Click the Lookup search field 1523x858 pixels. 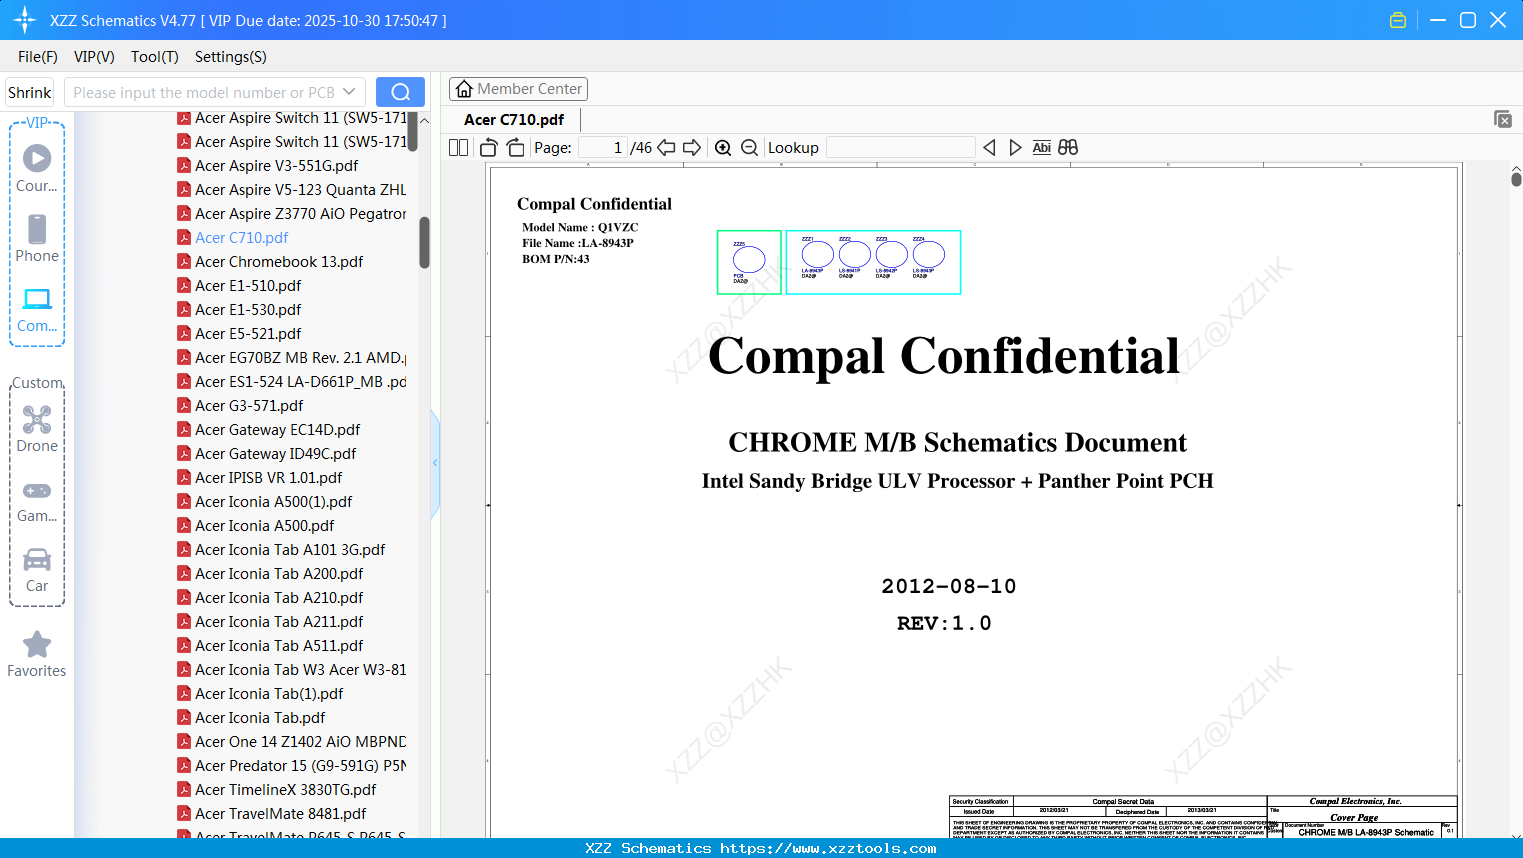(x=901, y=148)
